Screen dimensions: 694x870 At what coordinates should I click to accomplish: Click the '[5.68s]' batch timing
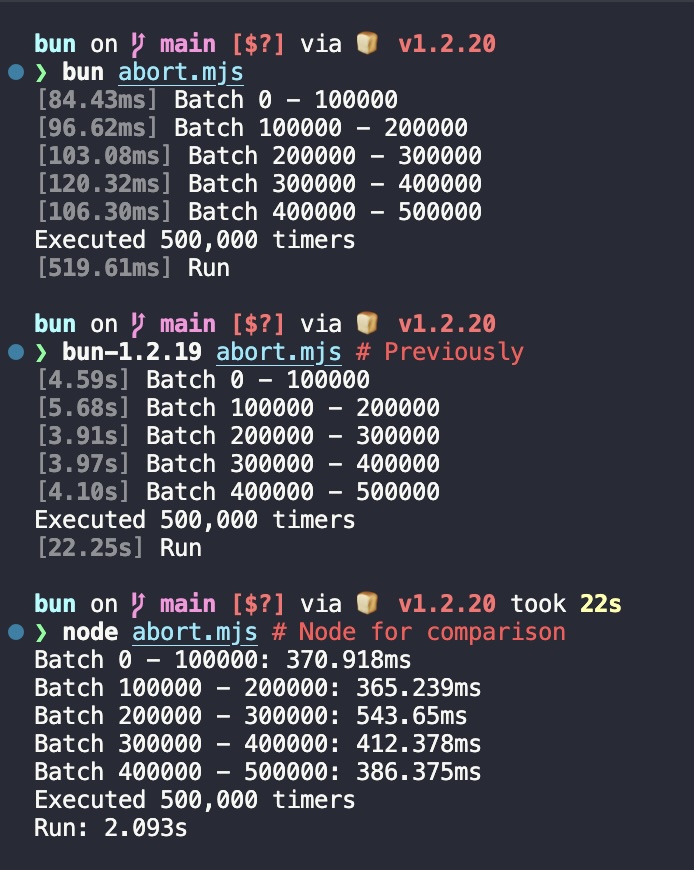click(82, 408)
